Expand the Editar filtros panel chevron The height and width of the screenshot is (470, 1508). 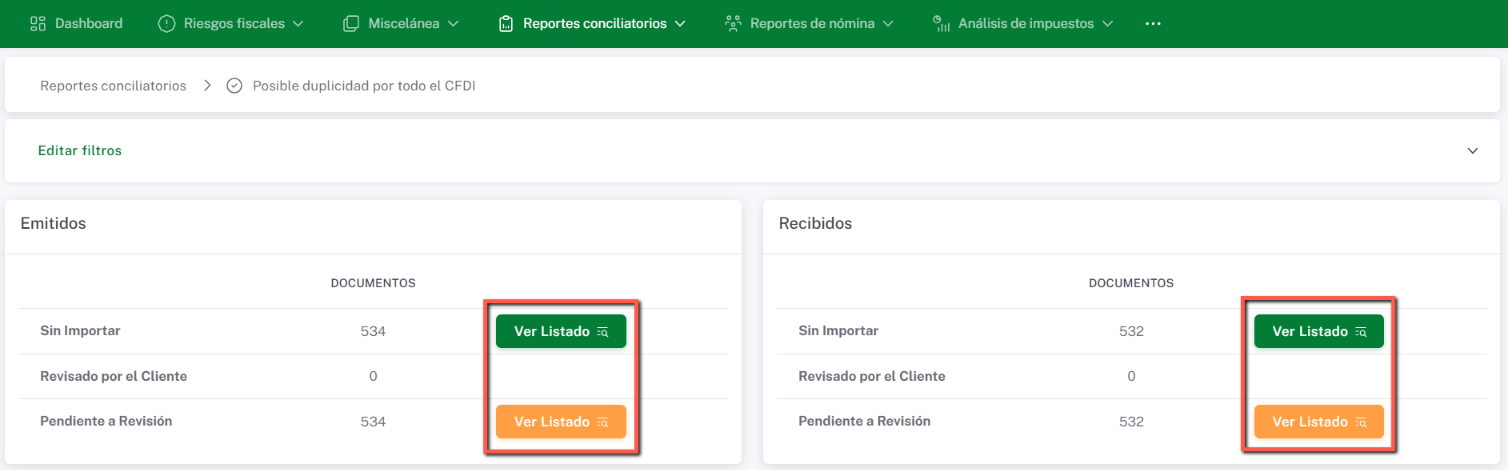pos(1472,151)
